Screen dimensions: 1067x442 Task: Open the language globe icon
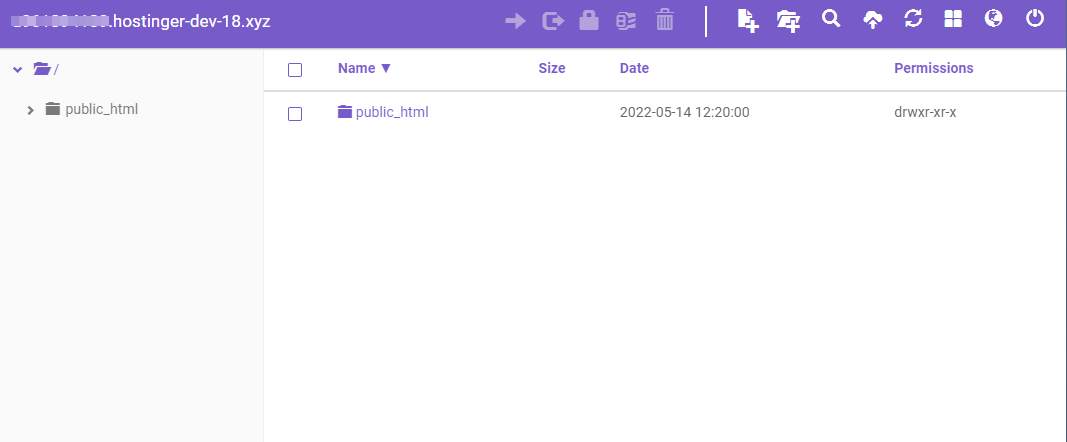[994, 18]
